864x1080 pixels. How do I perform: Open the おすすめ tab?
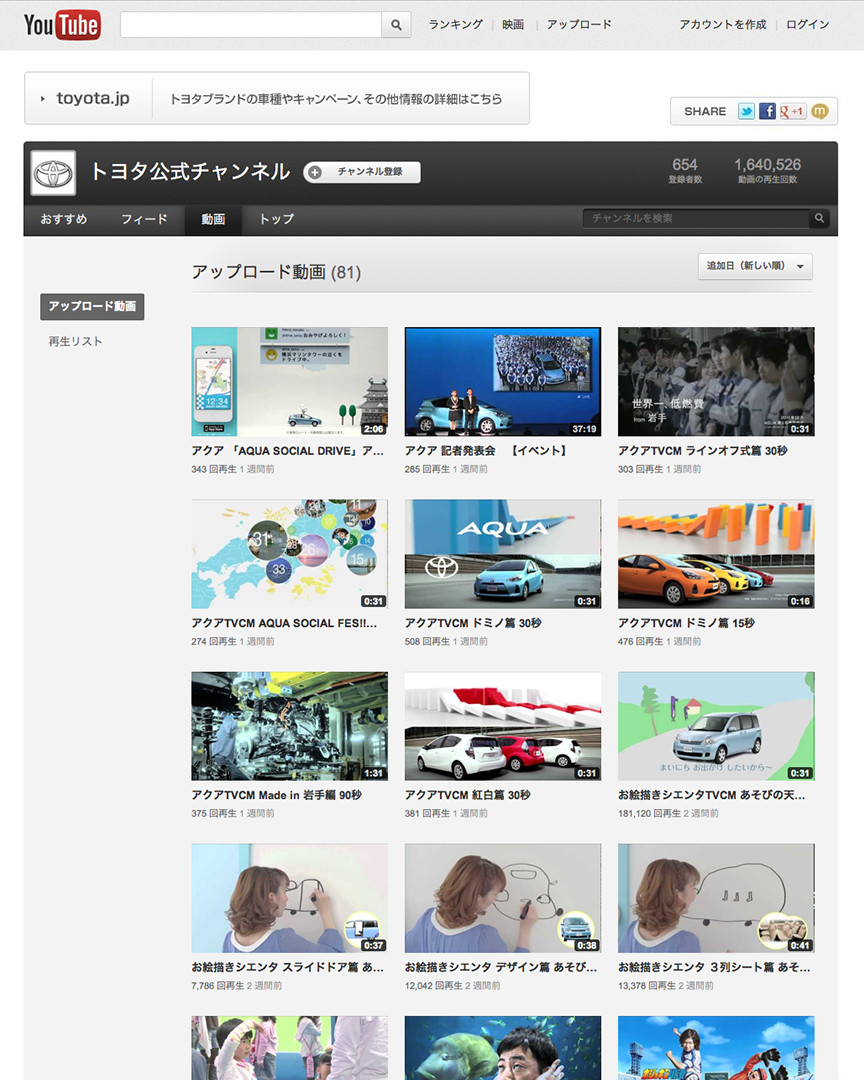63,219
